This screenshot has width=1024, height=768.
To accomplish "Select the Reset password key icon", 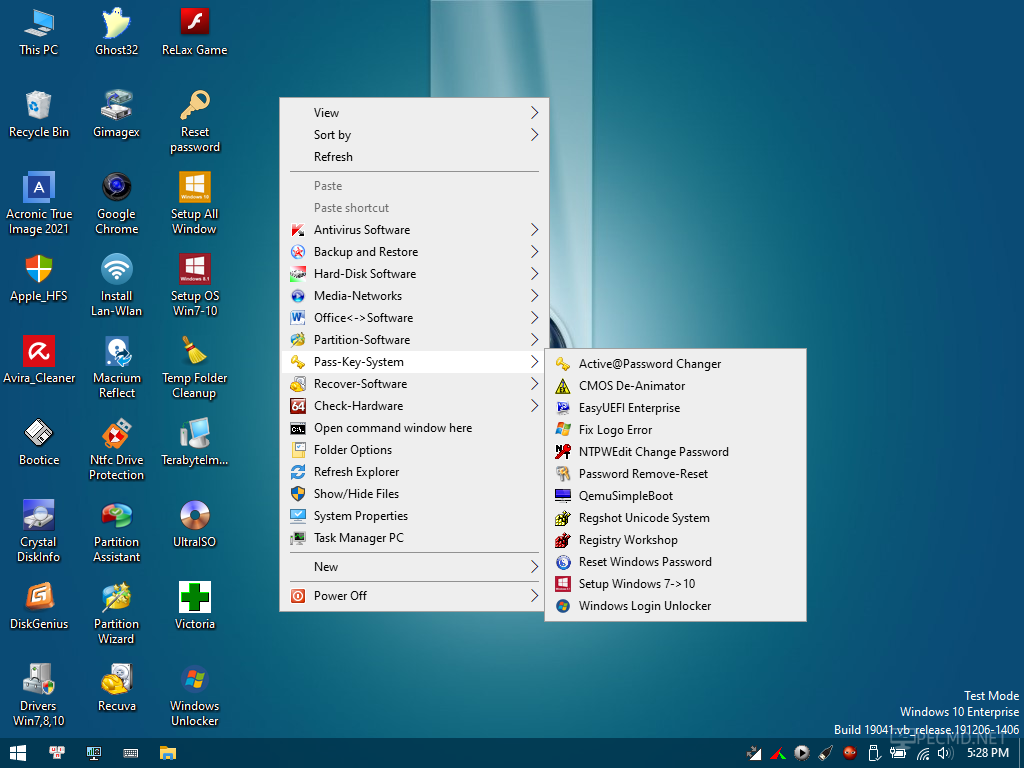I will pos(195,121).
